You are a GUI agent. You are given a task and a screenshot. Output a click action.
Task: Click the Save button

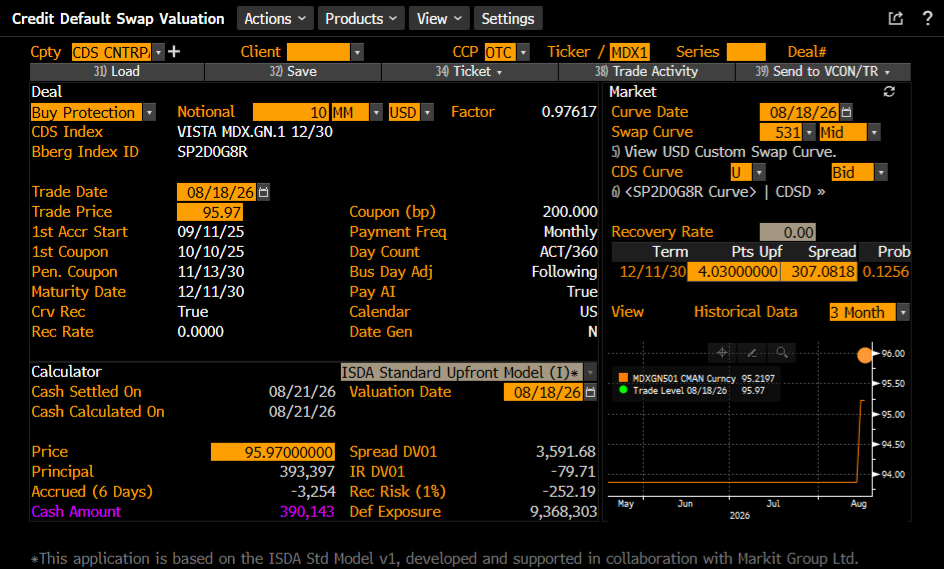click(293, 72)
